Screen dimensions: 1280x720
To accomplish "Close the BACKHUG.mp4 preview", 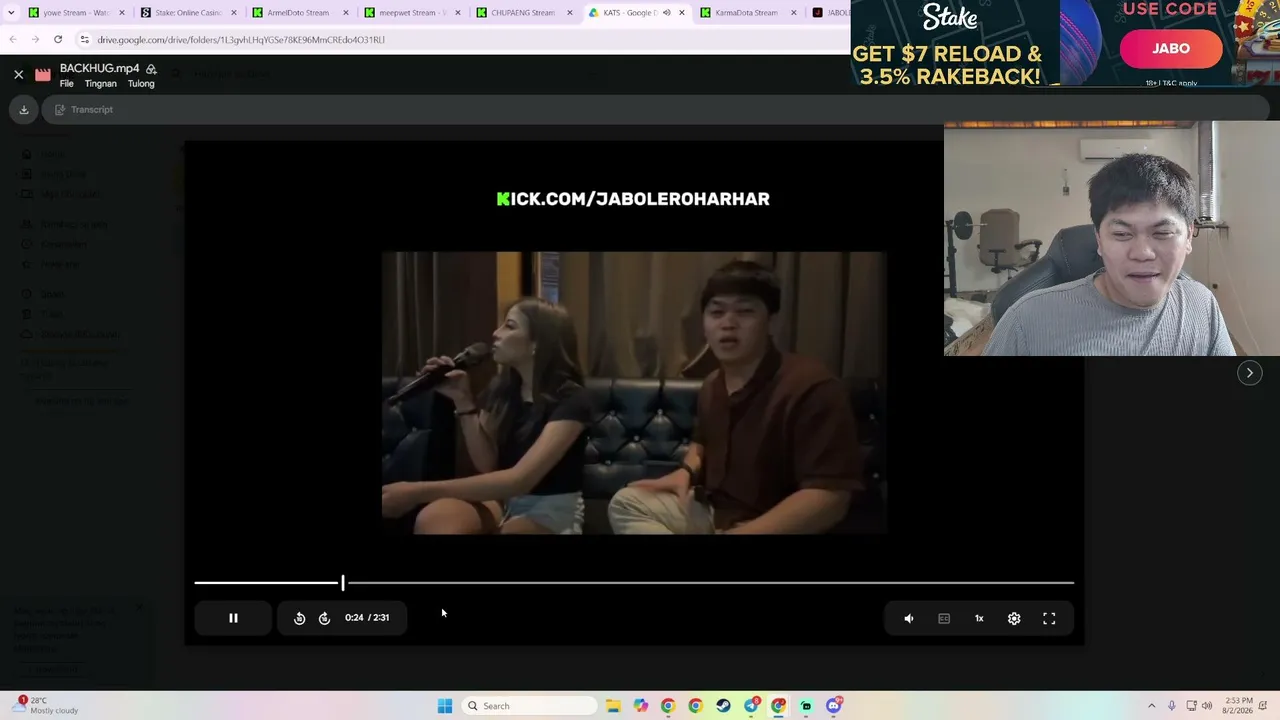I will click(18, 74).
